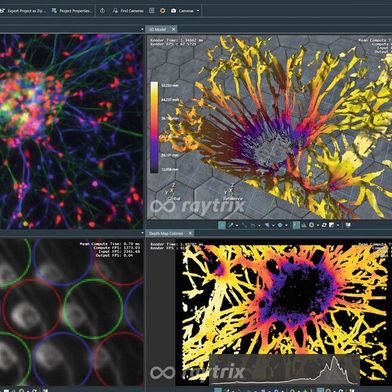The height and width of the screenshot is (392, 392).
Task: Click the green microlens circle in raw view
Action: click(x=93, y=309)
